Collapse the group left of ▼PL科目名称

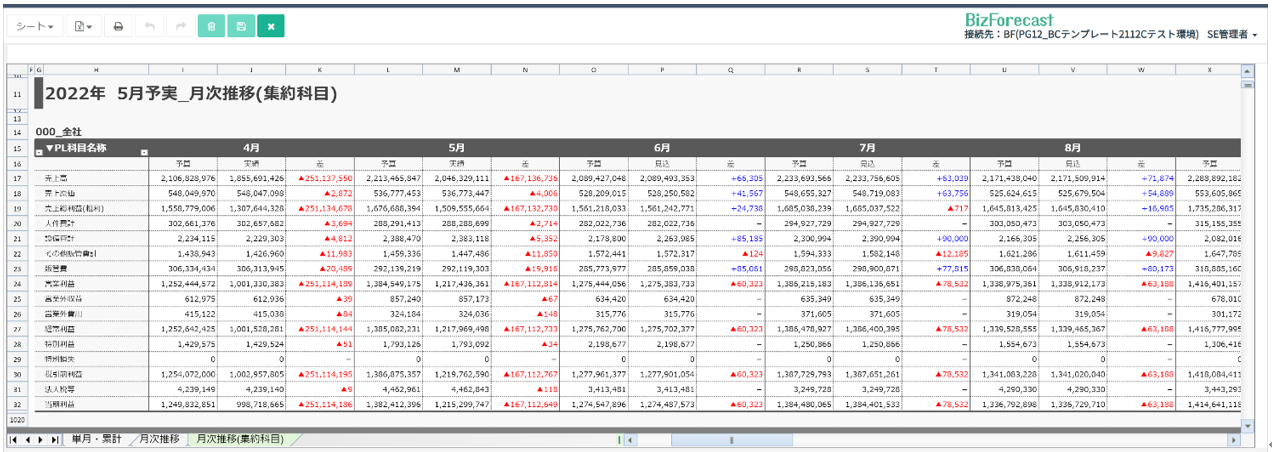(39, 153)
